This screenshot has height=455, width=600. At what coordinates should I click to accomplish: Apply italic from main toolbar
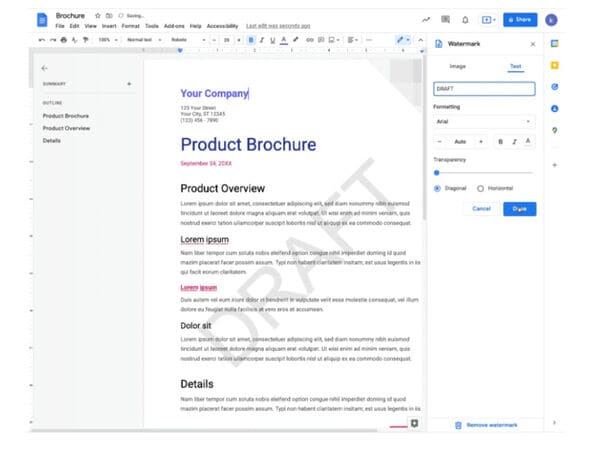point(262,40)
